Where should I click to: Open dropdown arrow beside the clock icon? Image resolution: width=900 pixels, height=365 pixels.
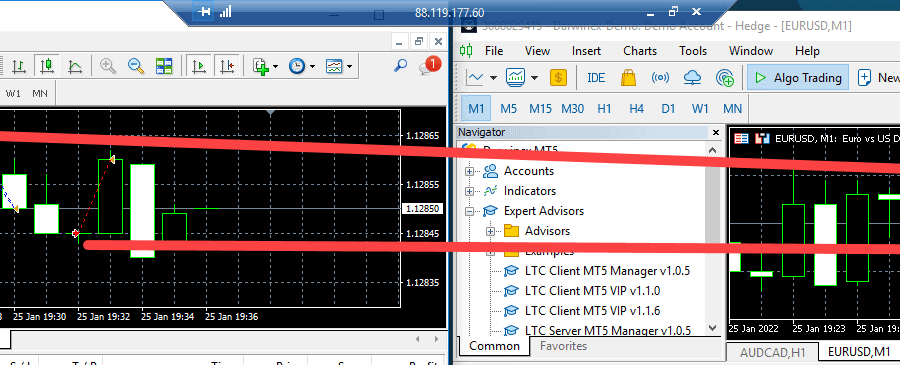[x=312, y=67]
